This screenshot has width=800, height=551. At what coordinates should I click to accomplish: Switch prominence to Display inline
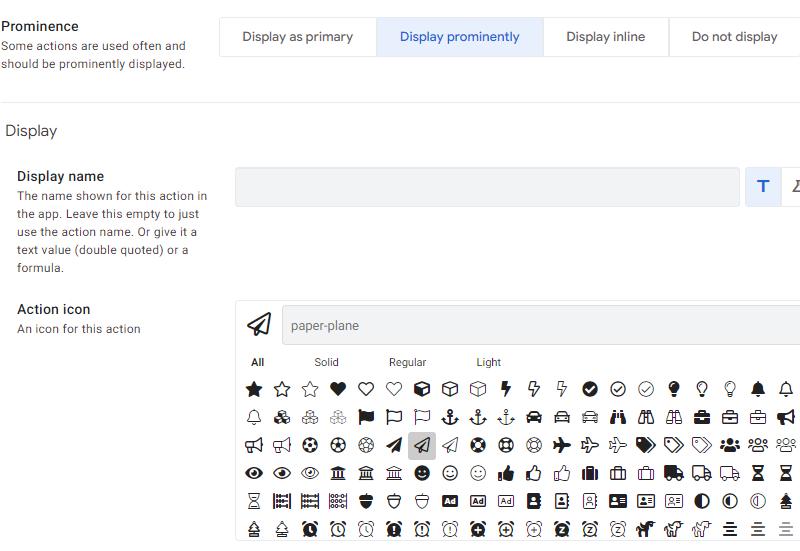point(606,37)
